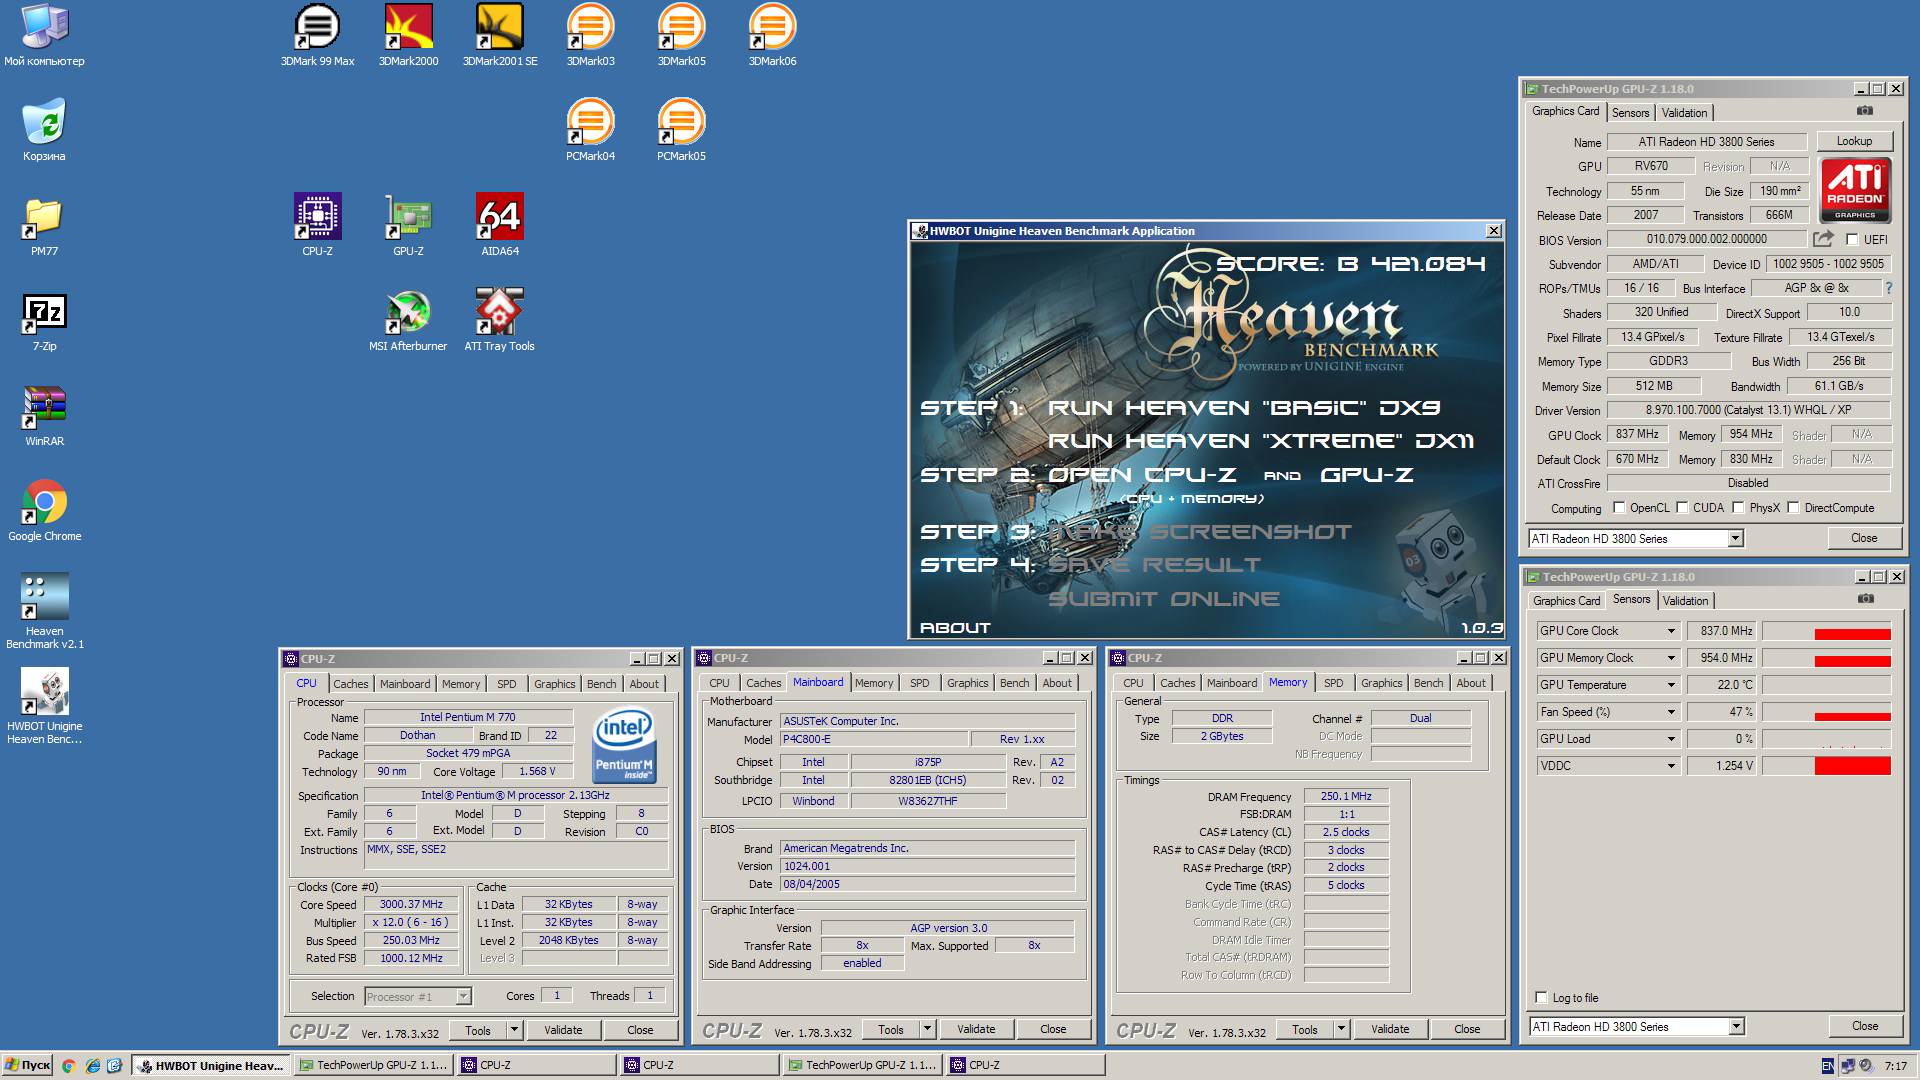Screen dimensions: 1920x1080
Task: Open the PCMark04 desktop shortcut
Action: click(x=590, y=131)
